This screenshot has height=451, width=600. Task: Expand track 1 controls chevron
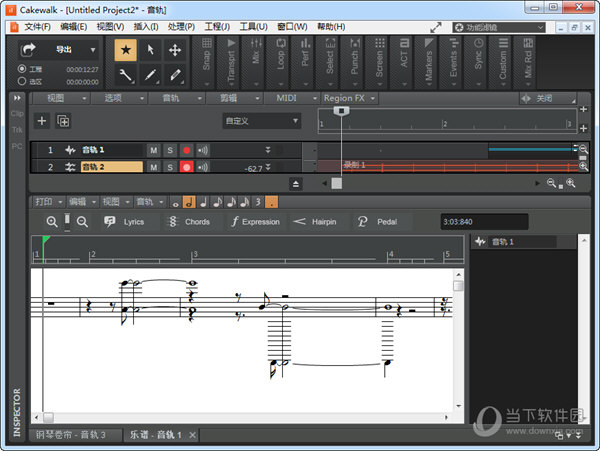coord(268,150)
